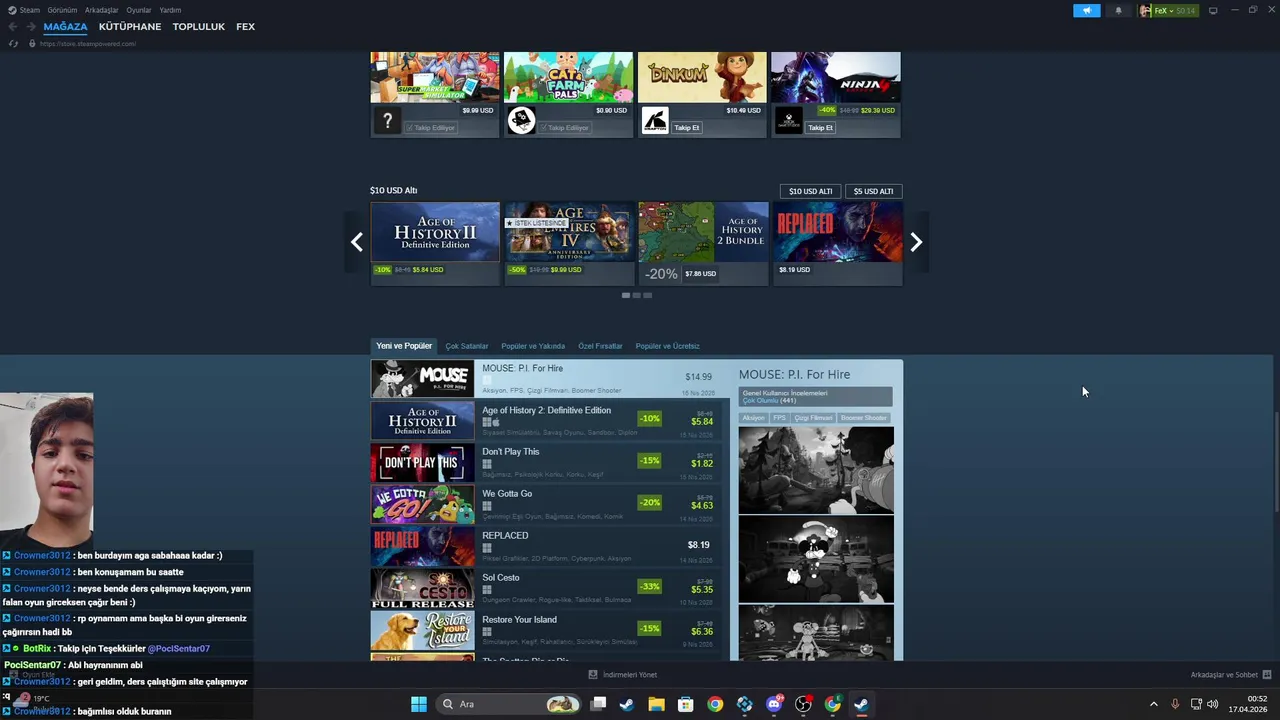Click the Windows taskbar search box
This screenshot has width=1280, height=720.
tap(510, 704)
